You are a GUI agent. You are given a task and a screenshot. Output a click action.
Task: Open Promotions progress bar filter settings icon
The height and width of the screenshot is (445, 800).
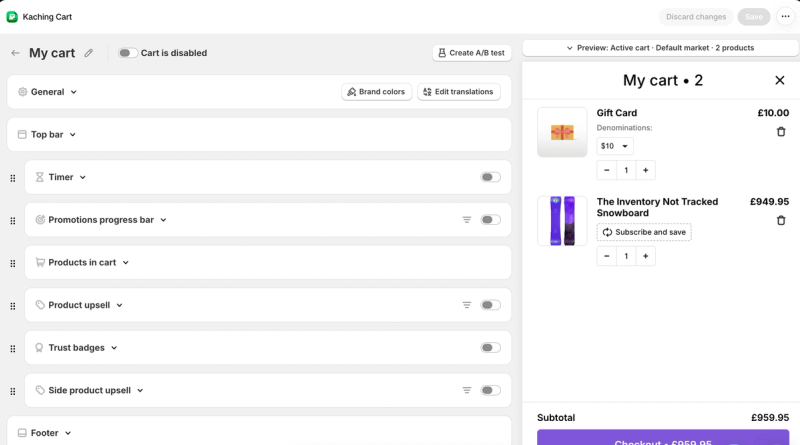(x=467, y=219)
